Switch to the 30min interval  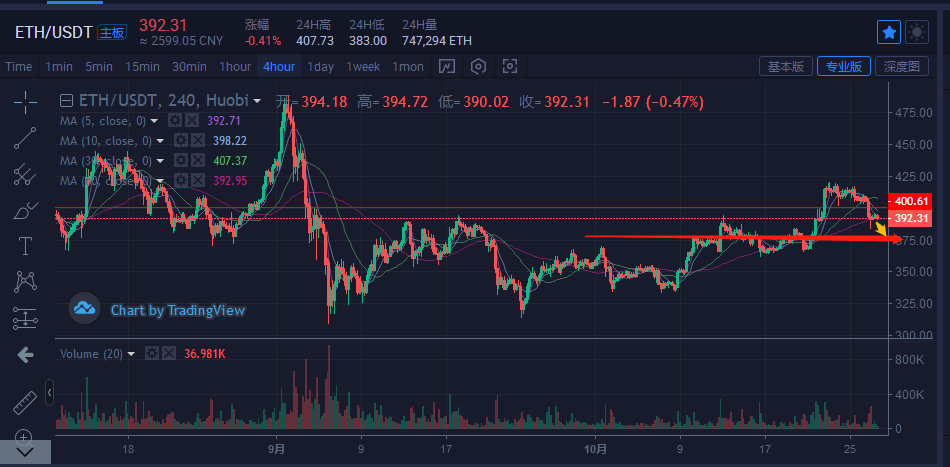189,67
